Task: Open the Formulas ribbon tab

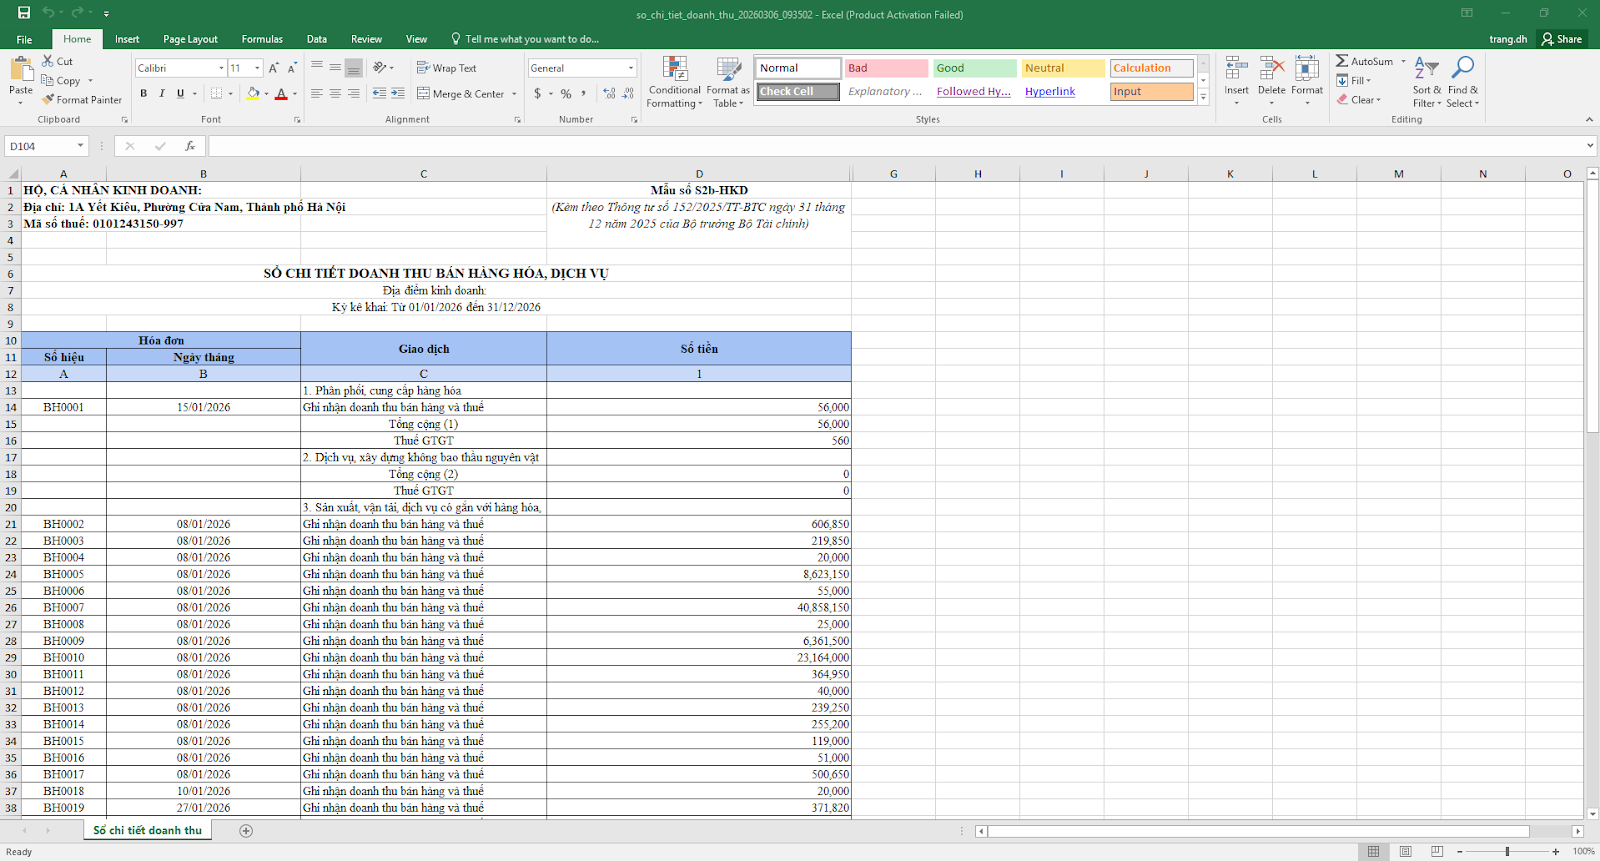Action: tap(262, 39)
